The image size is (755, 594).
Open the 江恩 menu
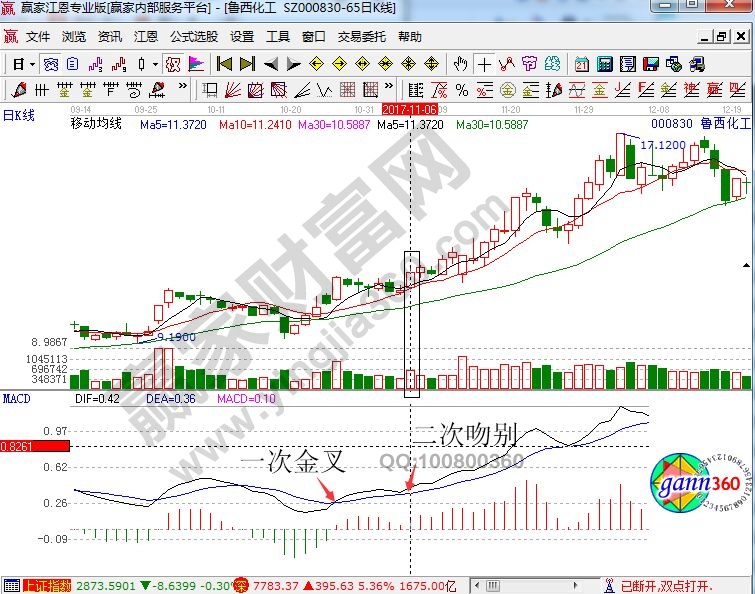click(146, 37)
